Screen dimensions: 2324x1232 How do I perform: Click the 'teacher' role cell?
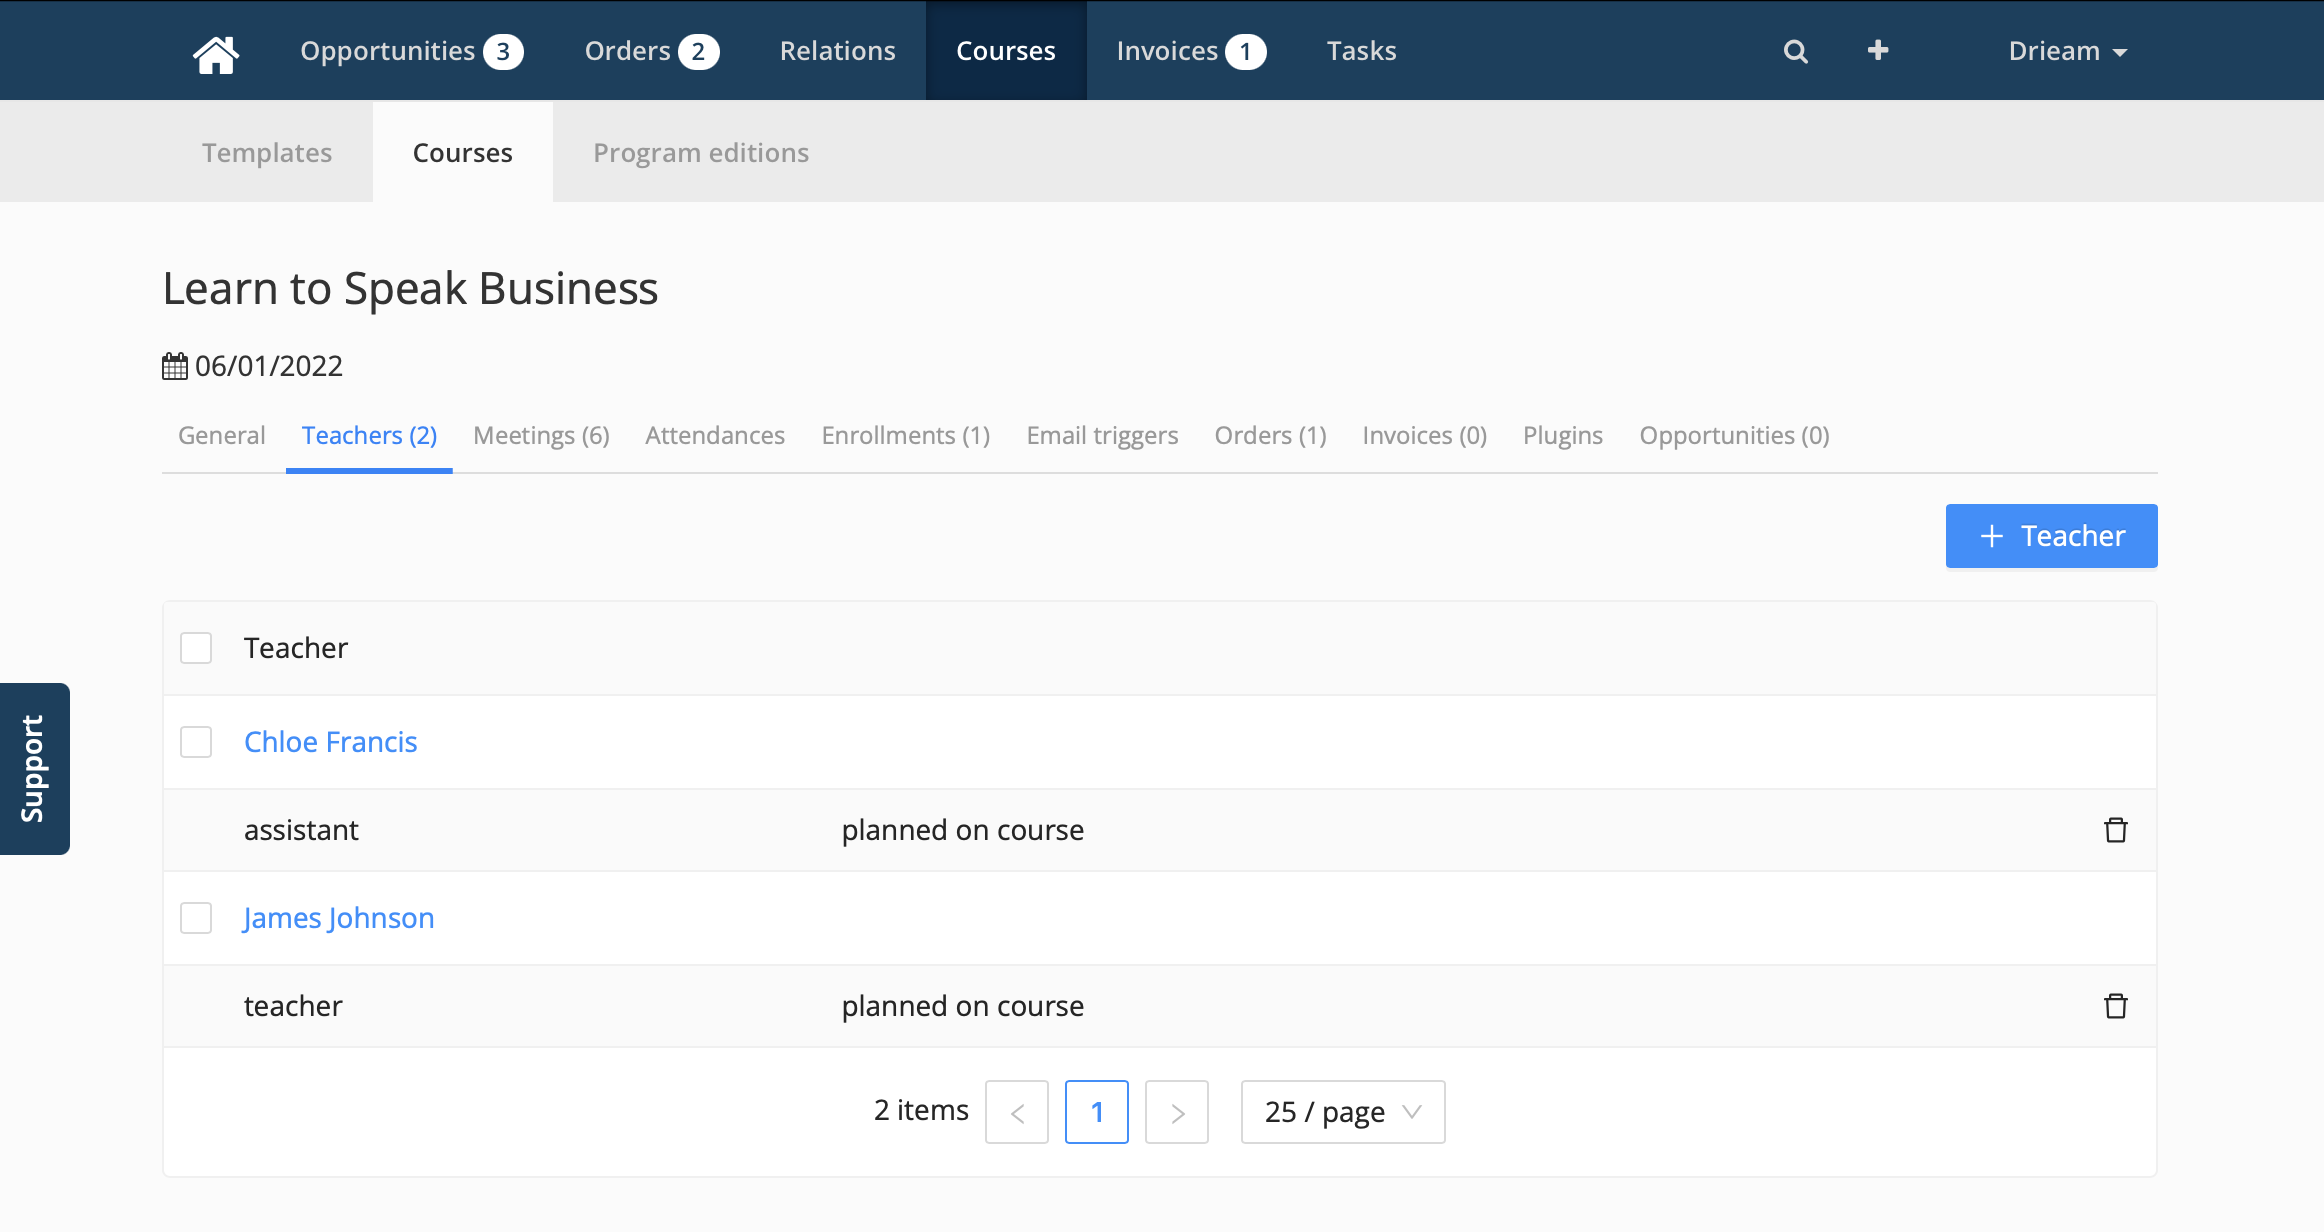click(x=293, y=1006)
